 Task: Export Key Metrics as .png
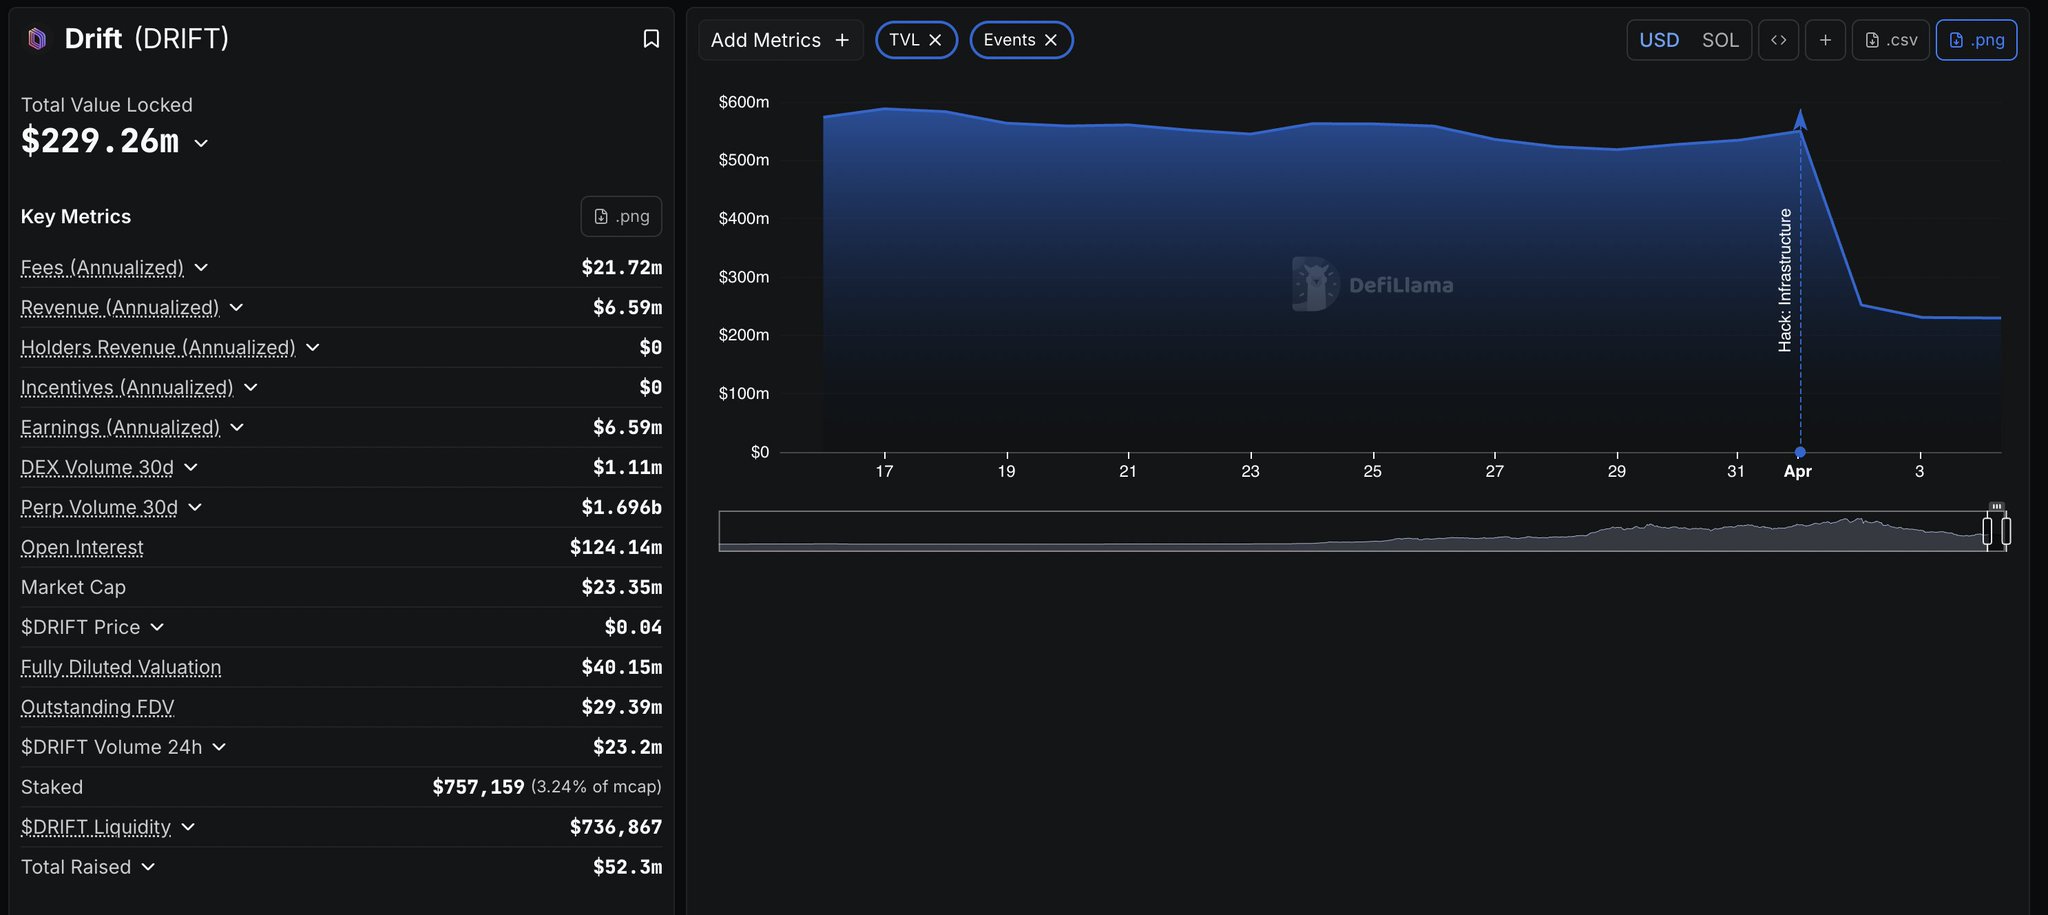621,216
